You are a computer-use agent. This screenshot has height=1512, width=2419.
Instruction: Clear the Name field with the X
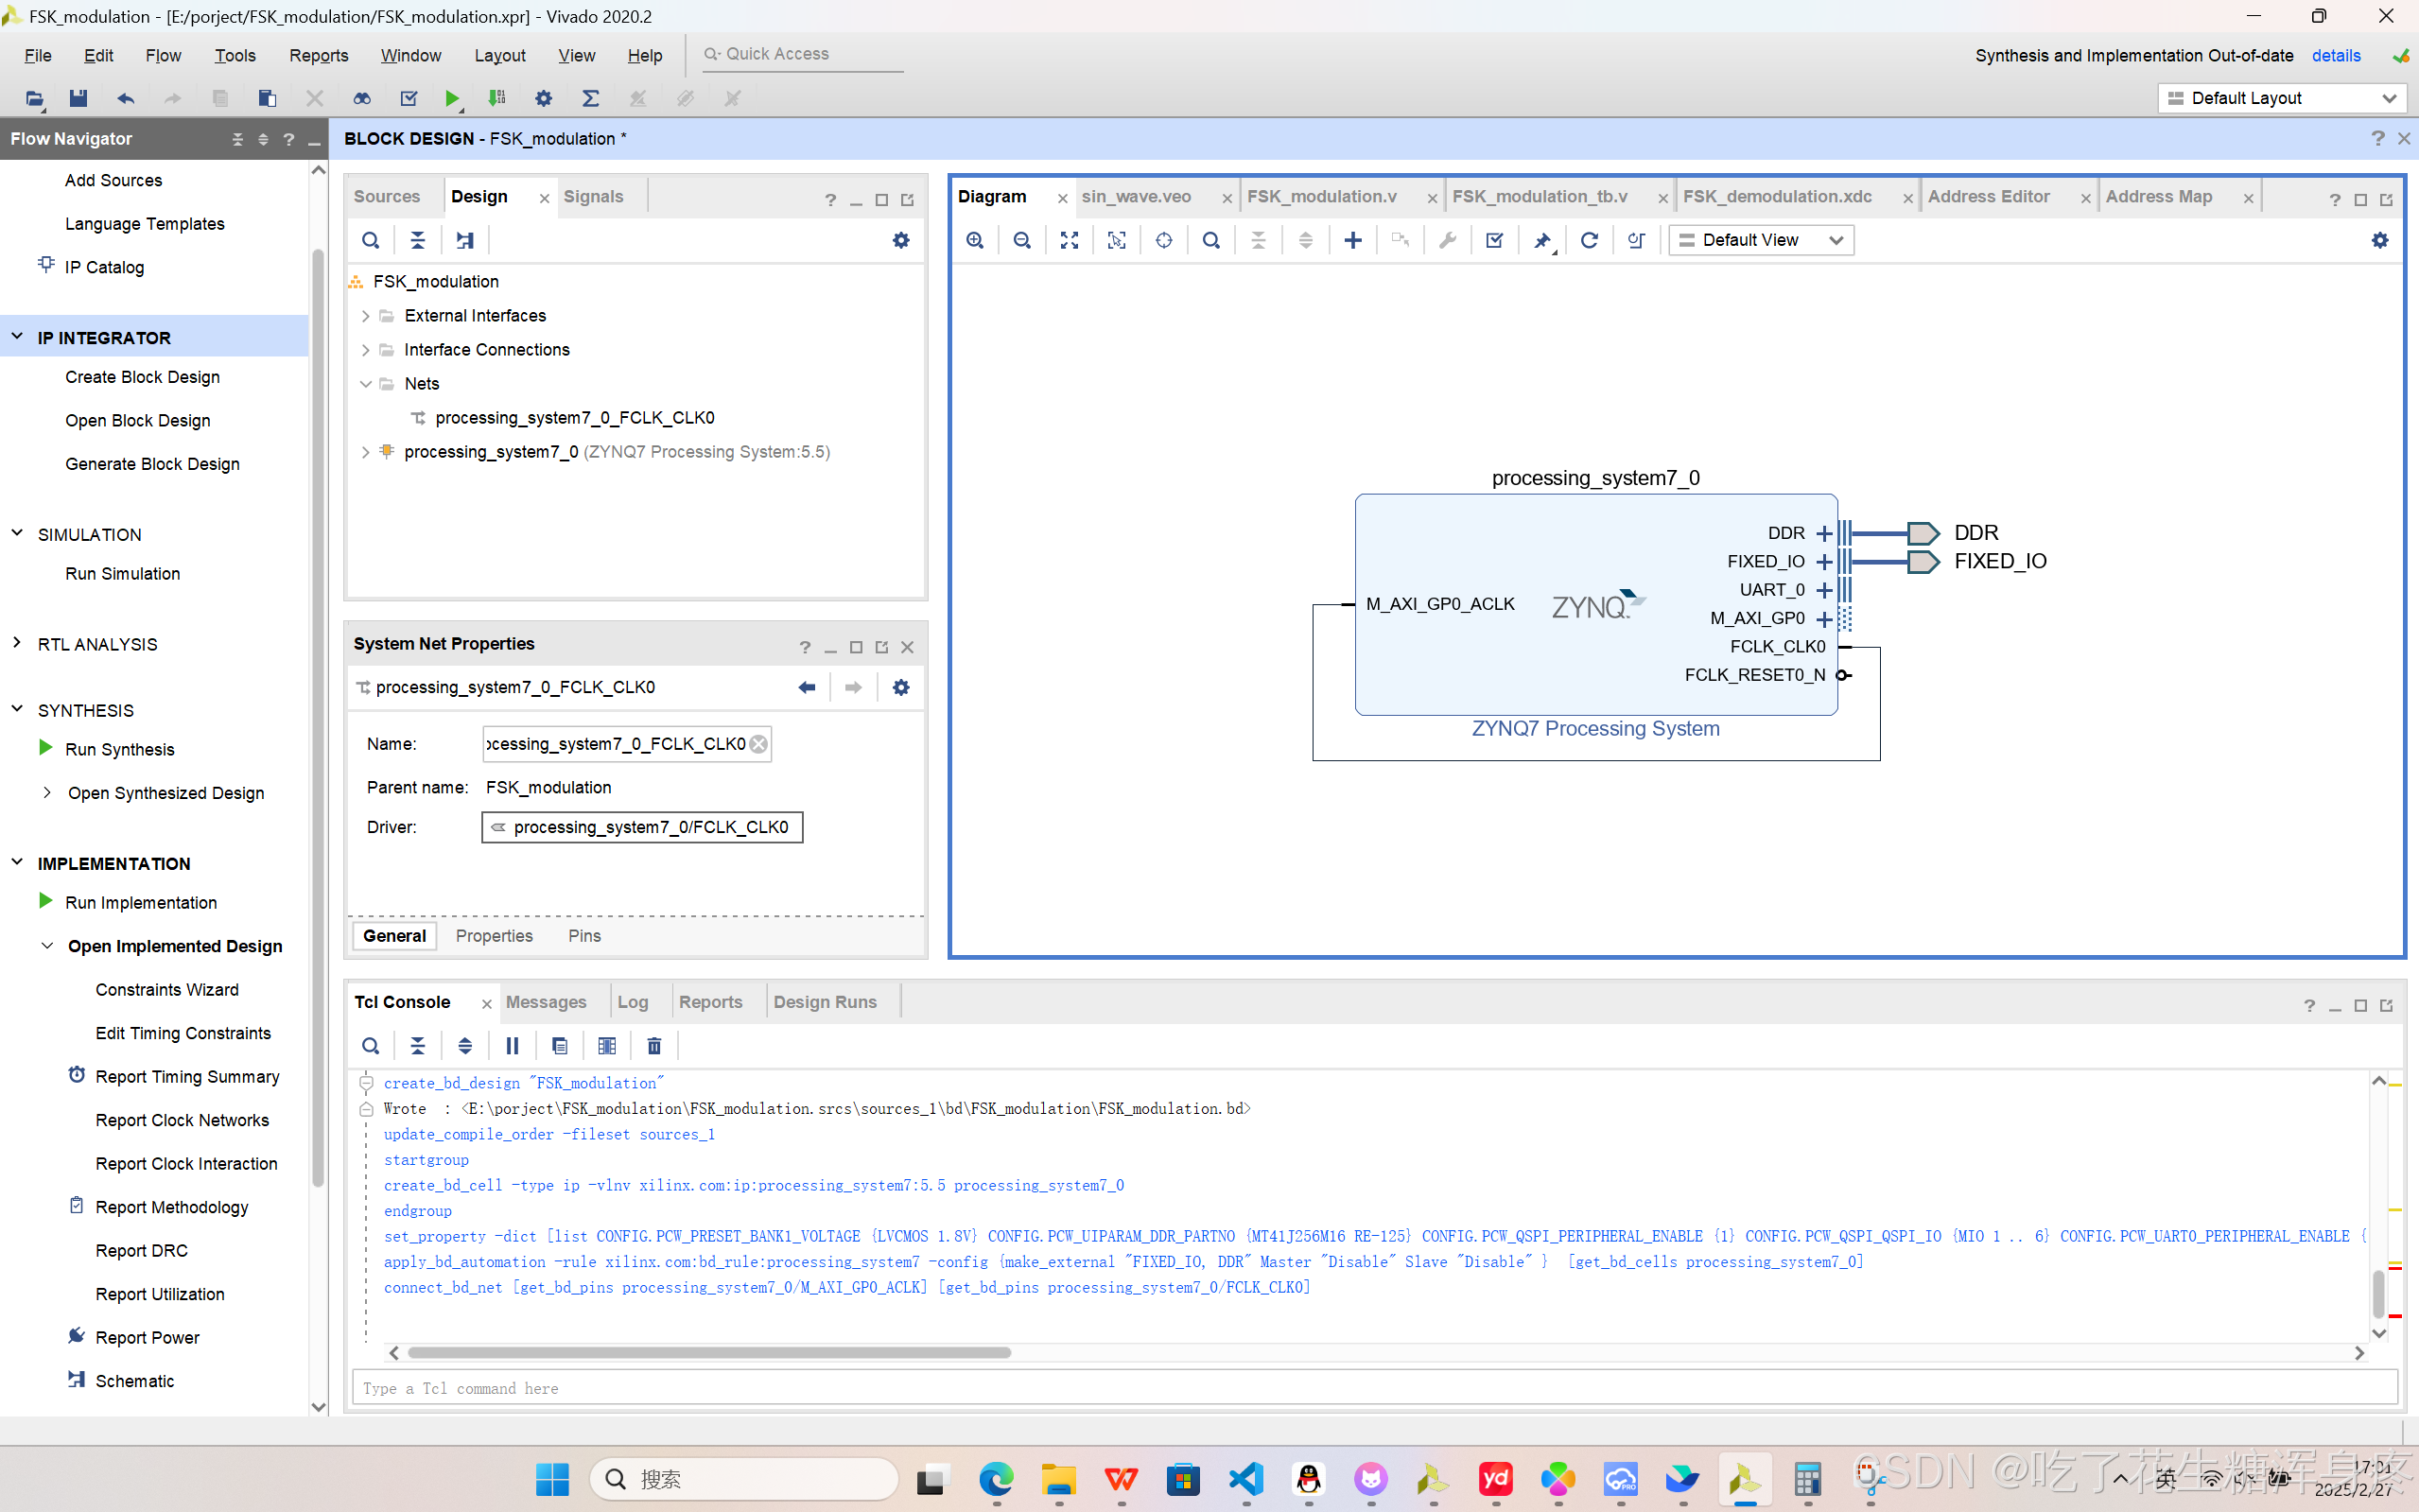coord(759,744)
